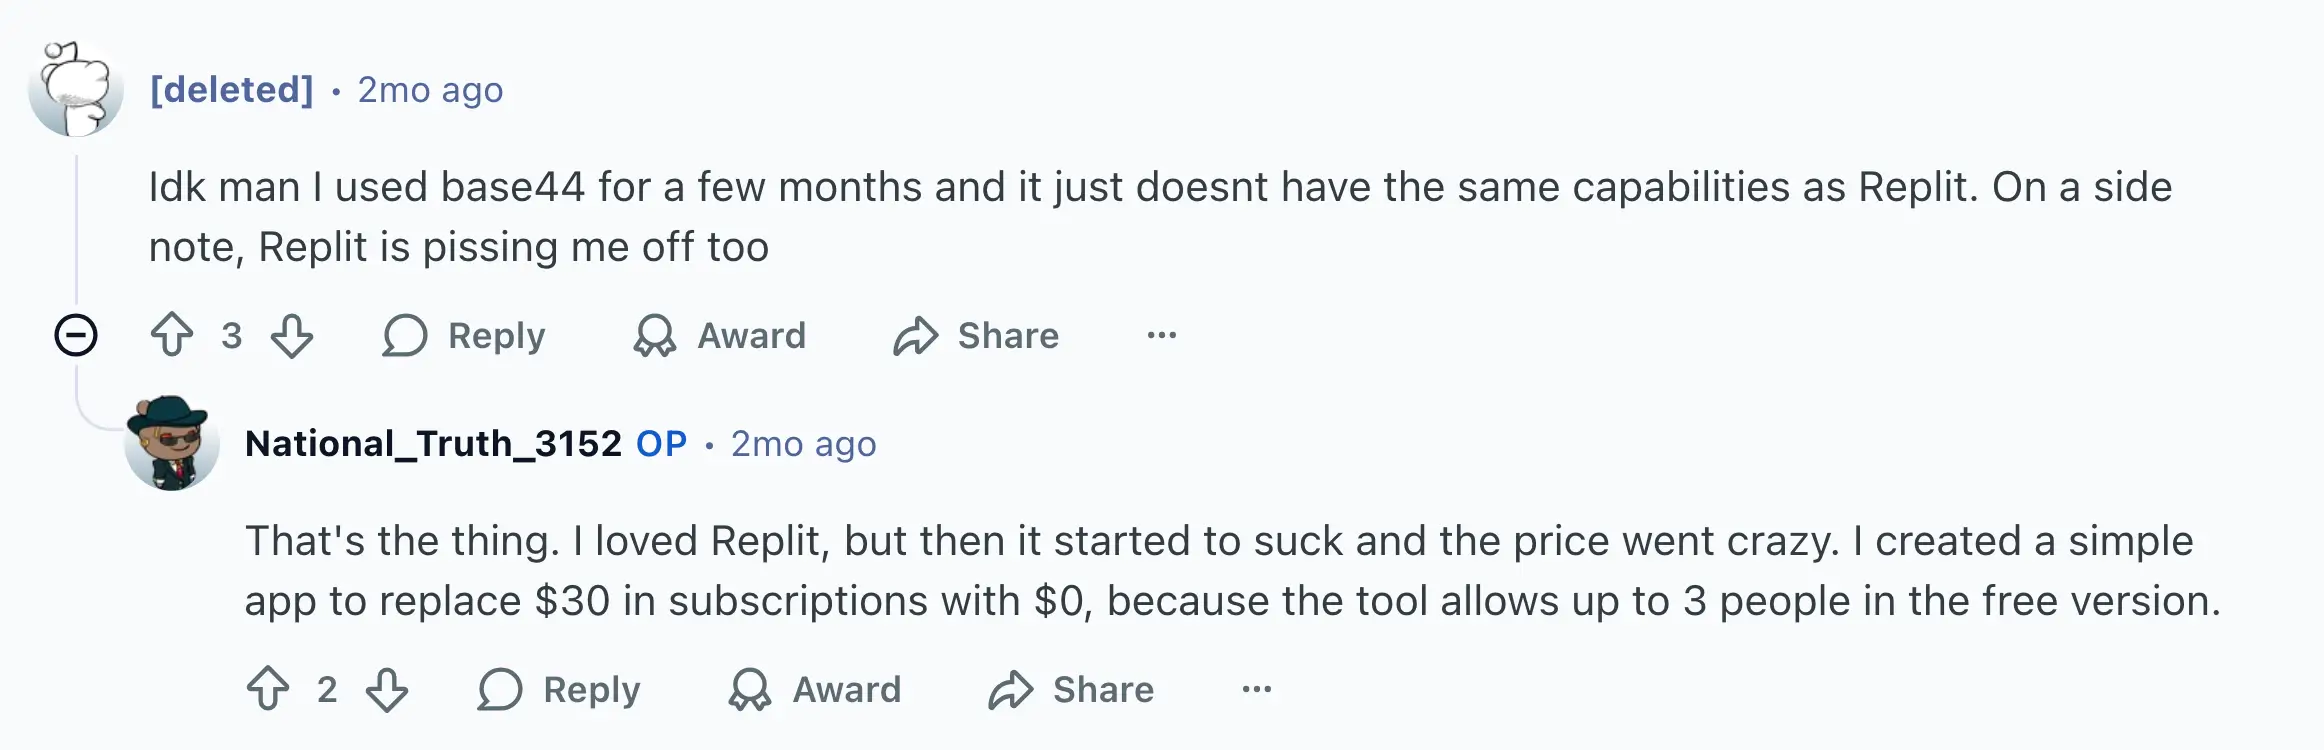This screenshot has width=2324, height=750.
Task: Give an award to National_Truth_3152's reply
Action: 816,689
